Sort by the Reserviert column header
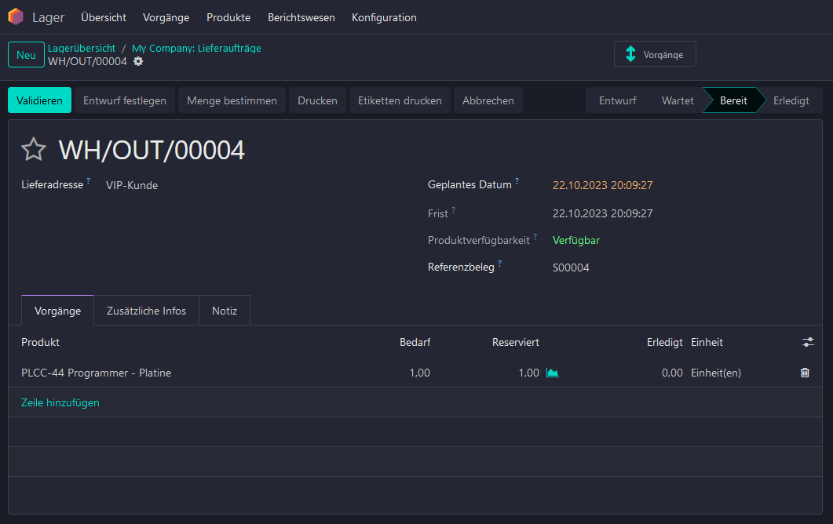This screenshot has width=833, height=524. coord(515,342)
